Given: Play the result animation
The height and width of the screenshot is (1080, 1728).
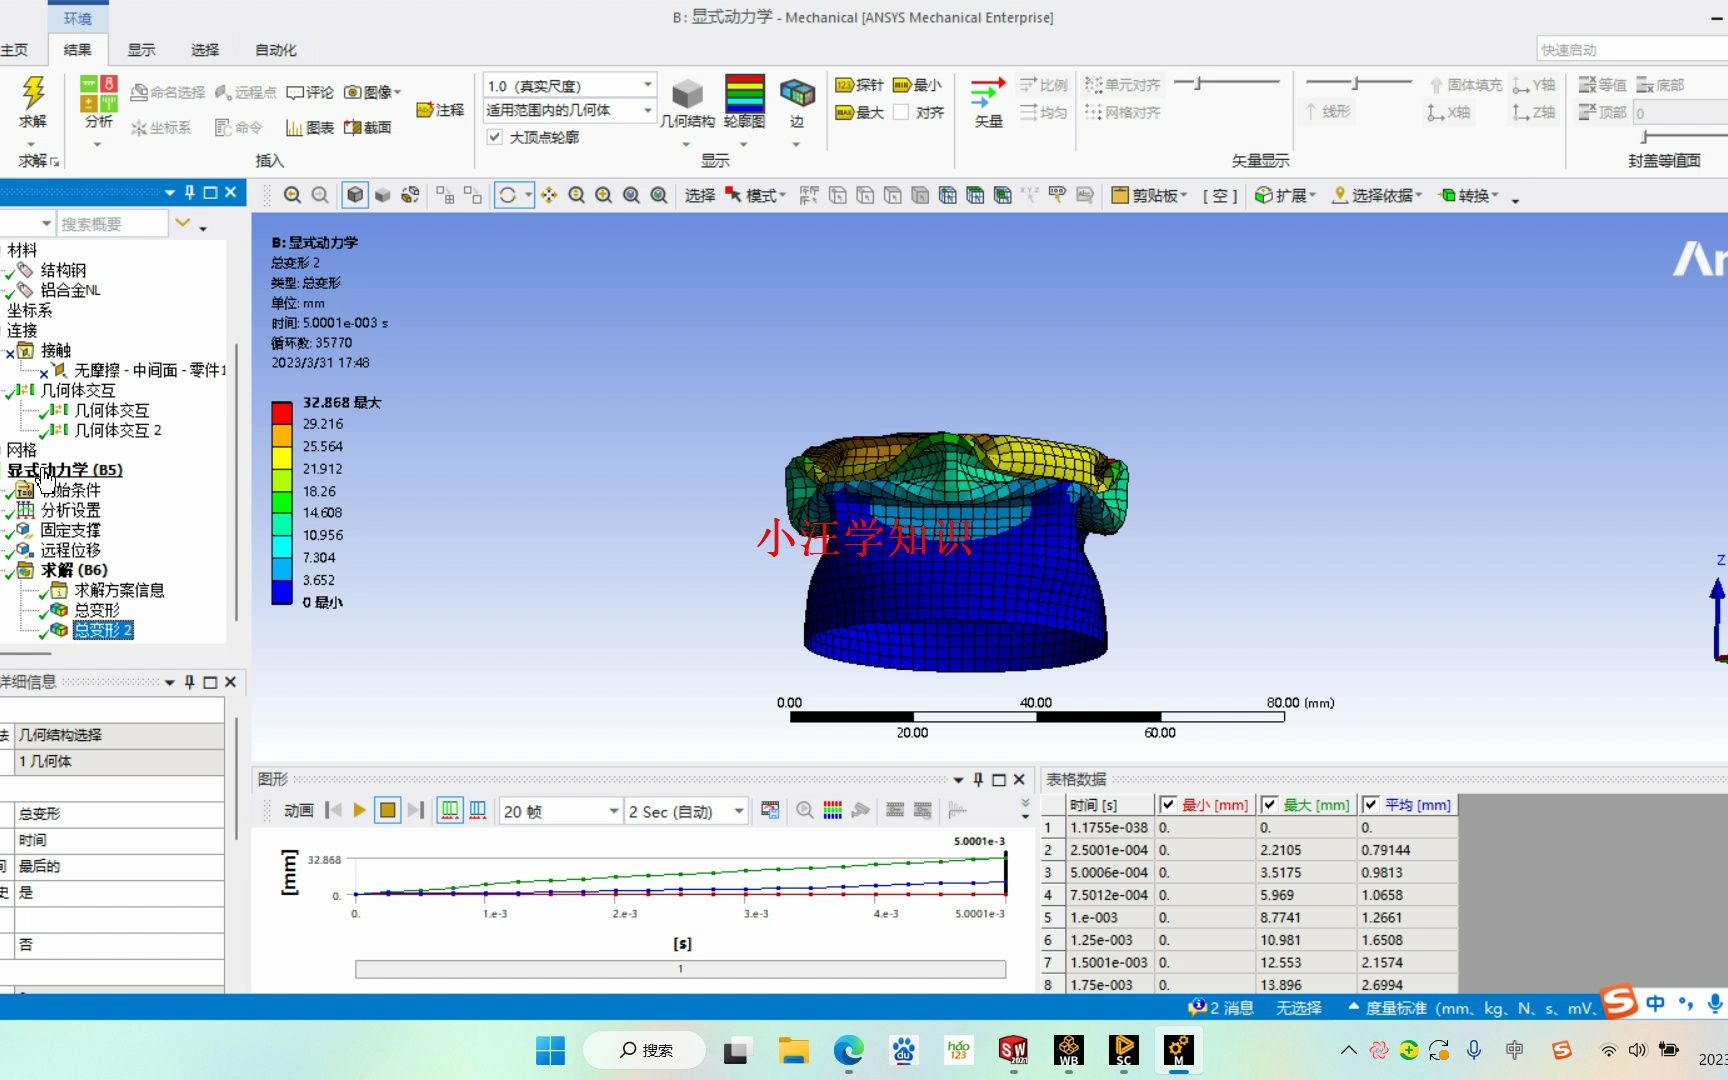Looking at the screenshot, I should (x=360, y=810).
